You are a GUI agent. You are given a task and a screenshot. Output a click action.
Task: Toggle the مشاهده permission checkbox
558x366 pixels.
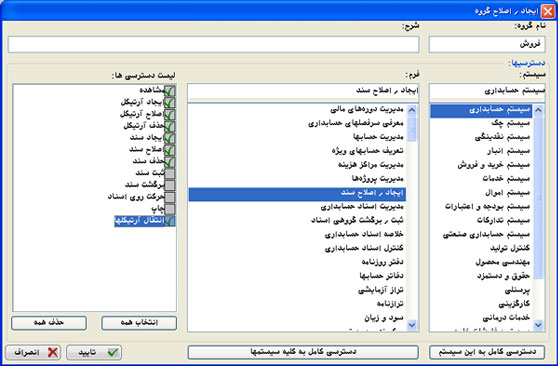[x=170, y=90]
